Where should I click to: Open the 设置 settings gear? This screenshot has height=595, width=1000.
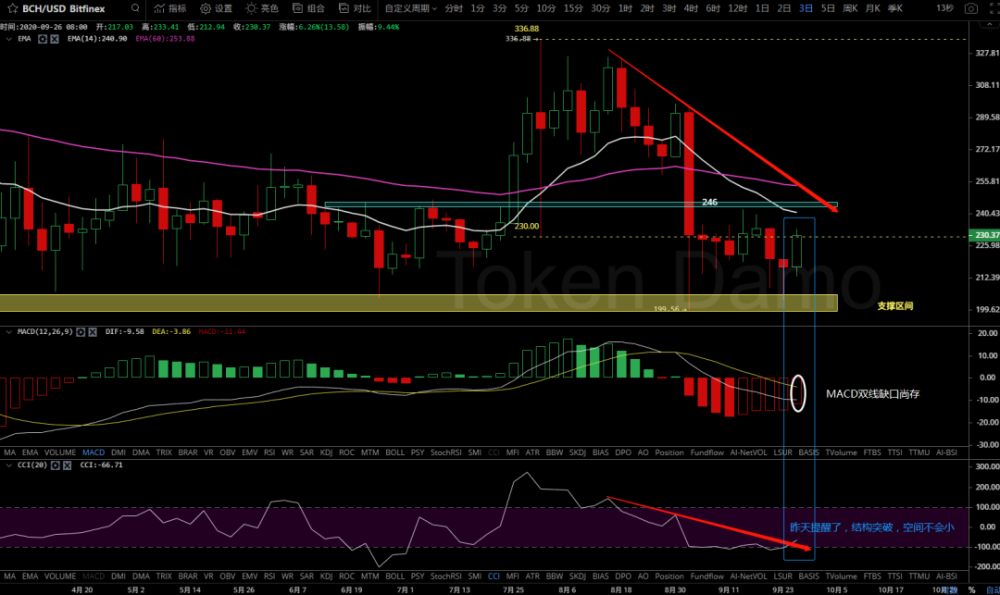coord(216,8)
